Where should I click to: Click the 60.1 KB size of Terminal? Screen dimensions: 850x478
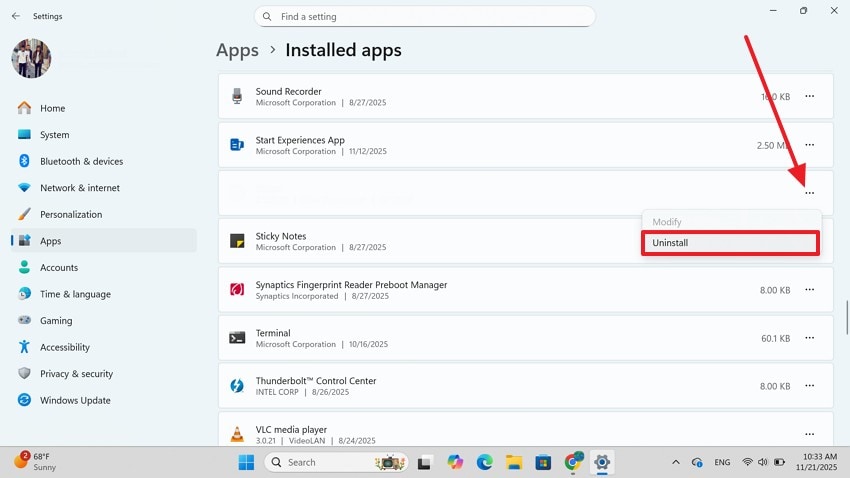pos(775,338)
